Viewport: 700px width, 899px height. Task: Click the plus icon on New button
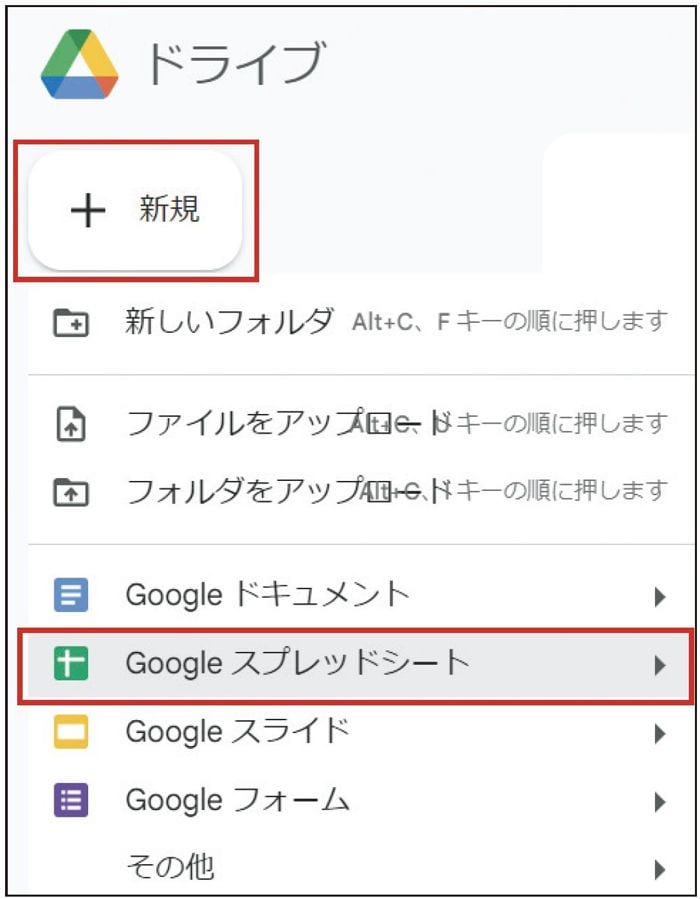click(88, 210)
